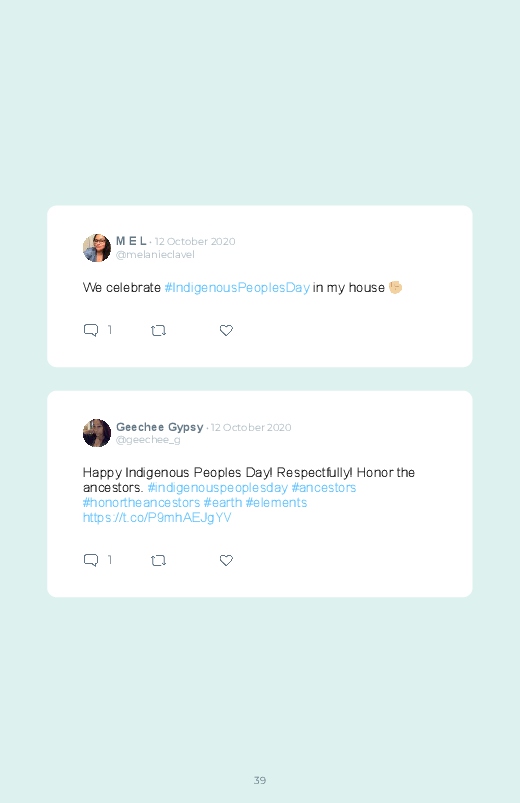Open Geechee Gypsy's profile picture
Image resolution: width=520 pixels, height=803 pixels.
pos(97,433)
